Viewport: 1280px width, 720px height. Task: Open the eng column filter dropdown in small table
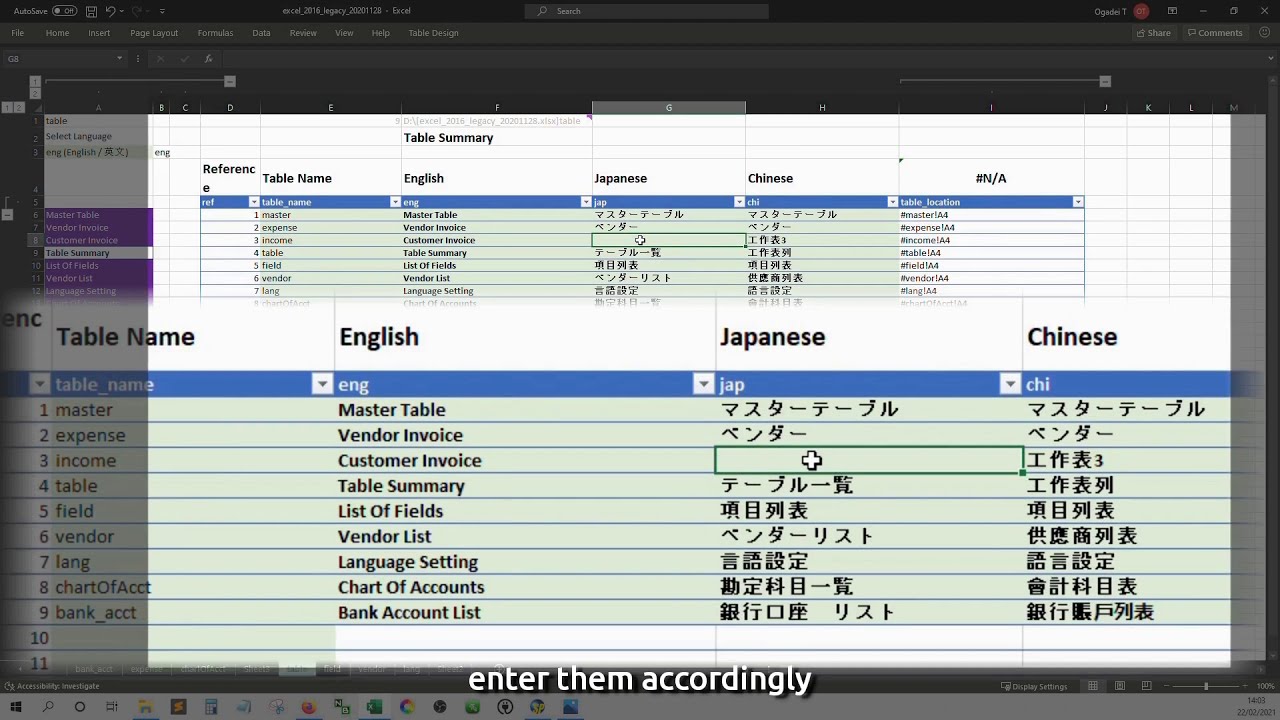pos(586,202)
